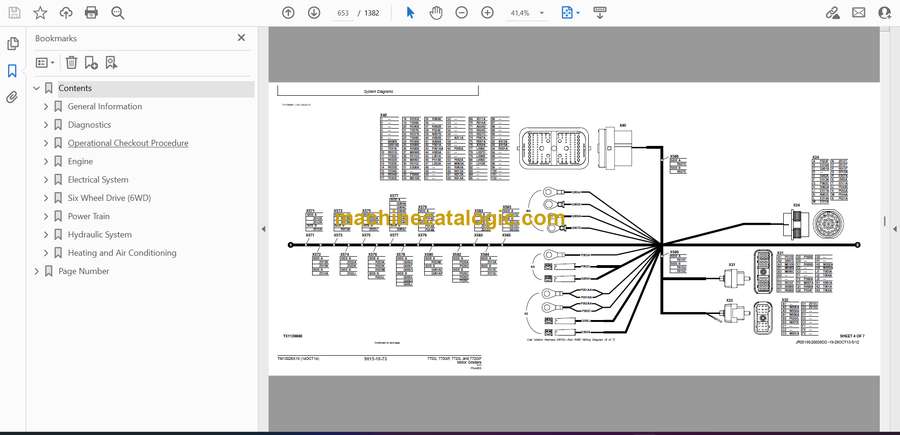Click the System Diagrams header on the page

point(378,91)
